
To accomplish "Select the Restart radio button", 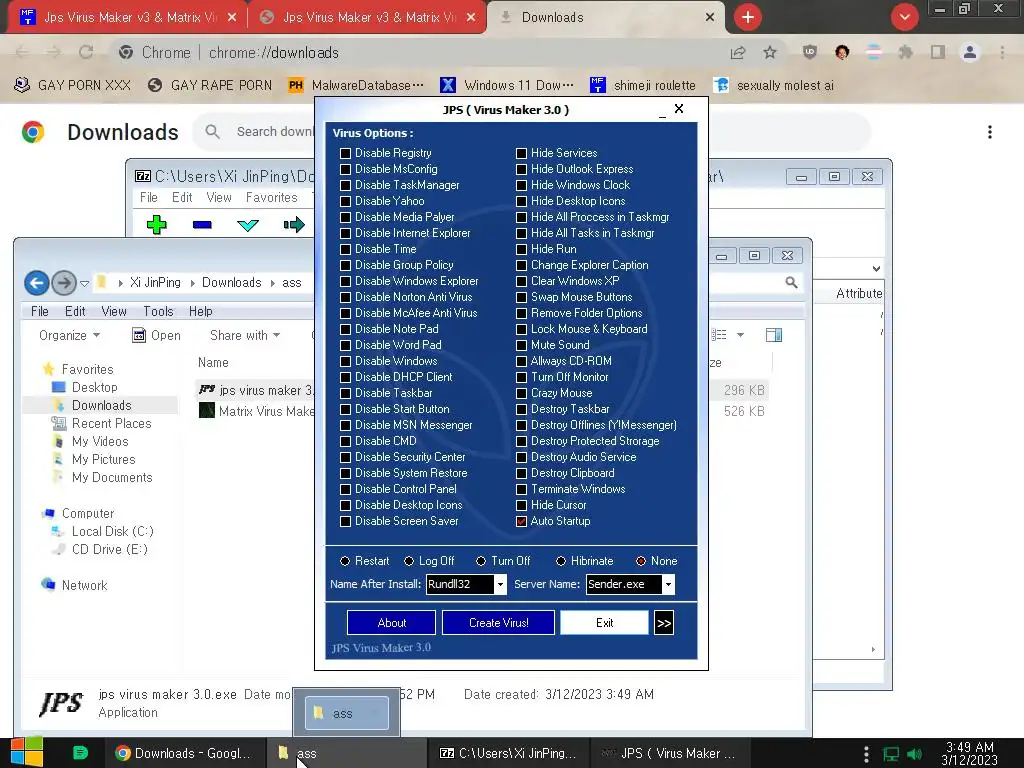I will (345, 561).
